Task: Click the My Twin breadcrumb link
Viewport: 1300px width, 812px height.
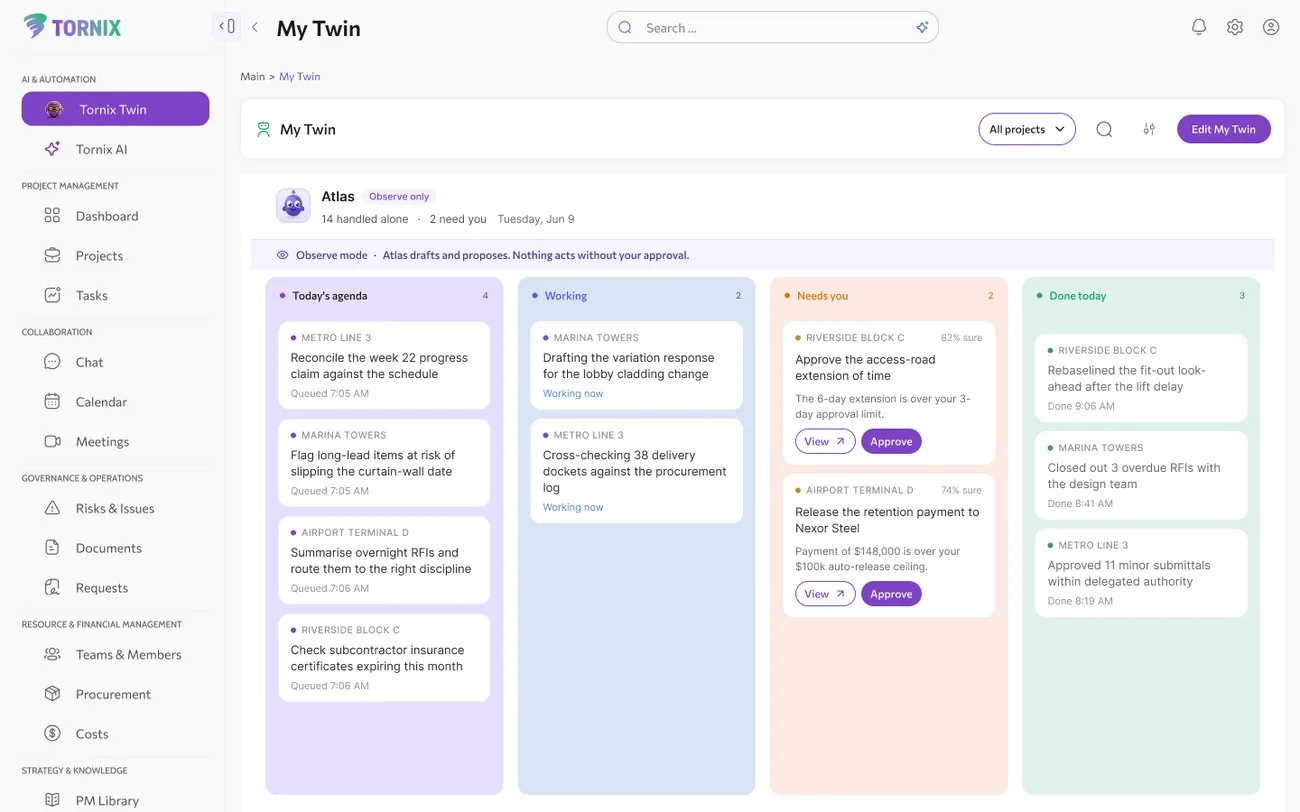Action: point(300,76)
